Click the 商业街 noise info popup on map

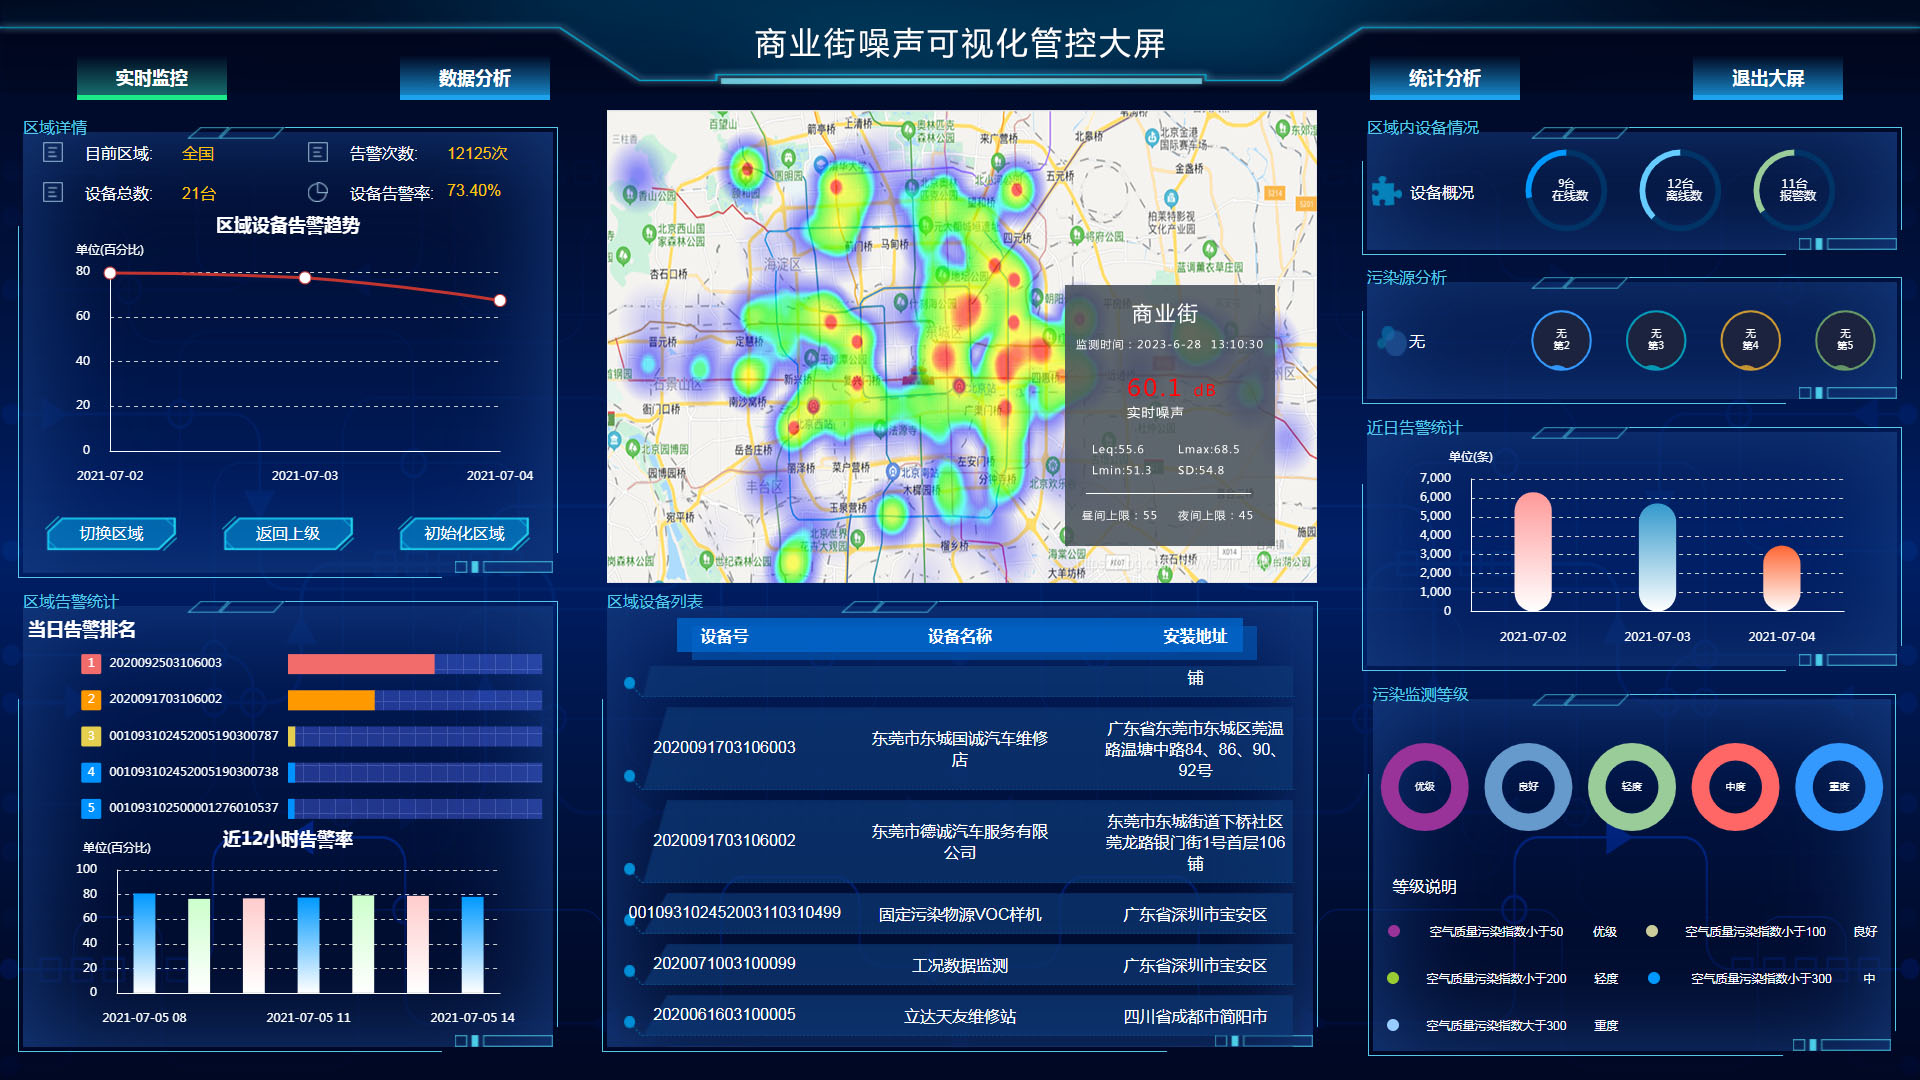1170,413
